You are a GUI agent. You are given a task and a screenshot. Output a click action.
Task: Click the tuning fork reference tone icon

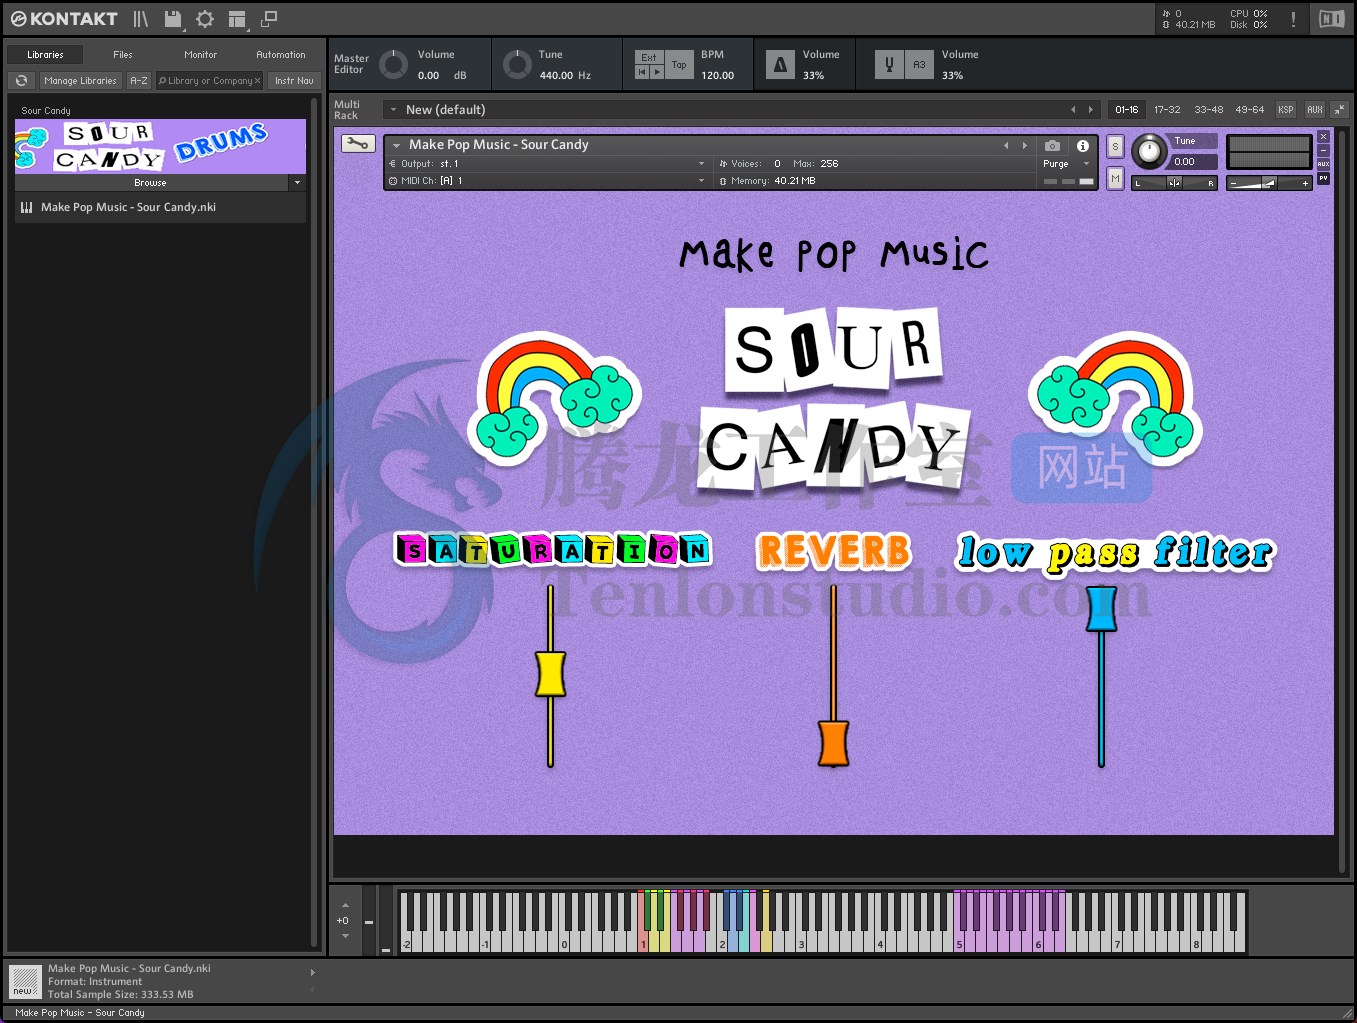(889, 65)
